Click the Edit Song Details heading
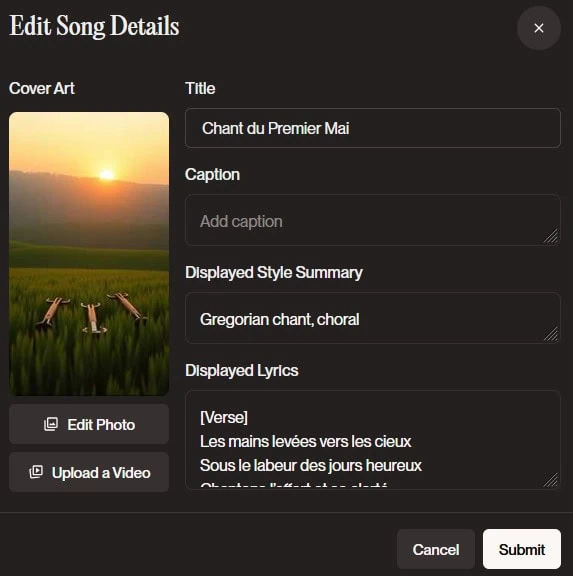This screenshot has height=576, width=573. coord(94,26)
